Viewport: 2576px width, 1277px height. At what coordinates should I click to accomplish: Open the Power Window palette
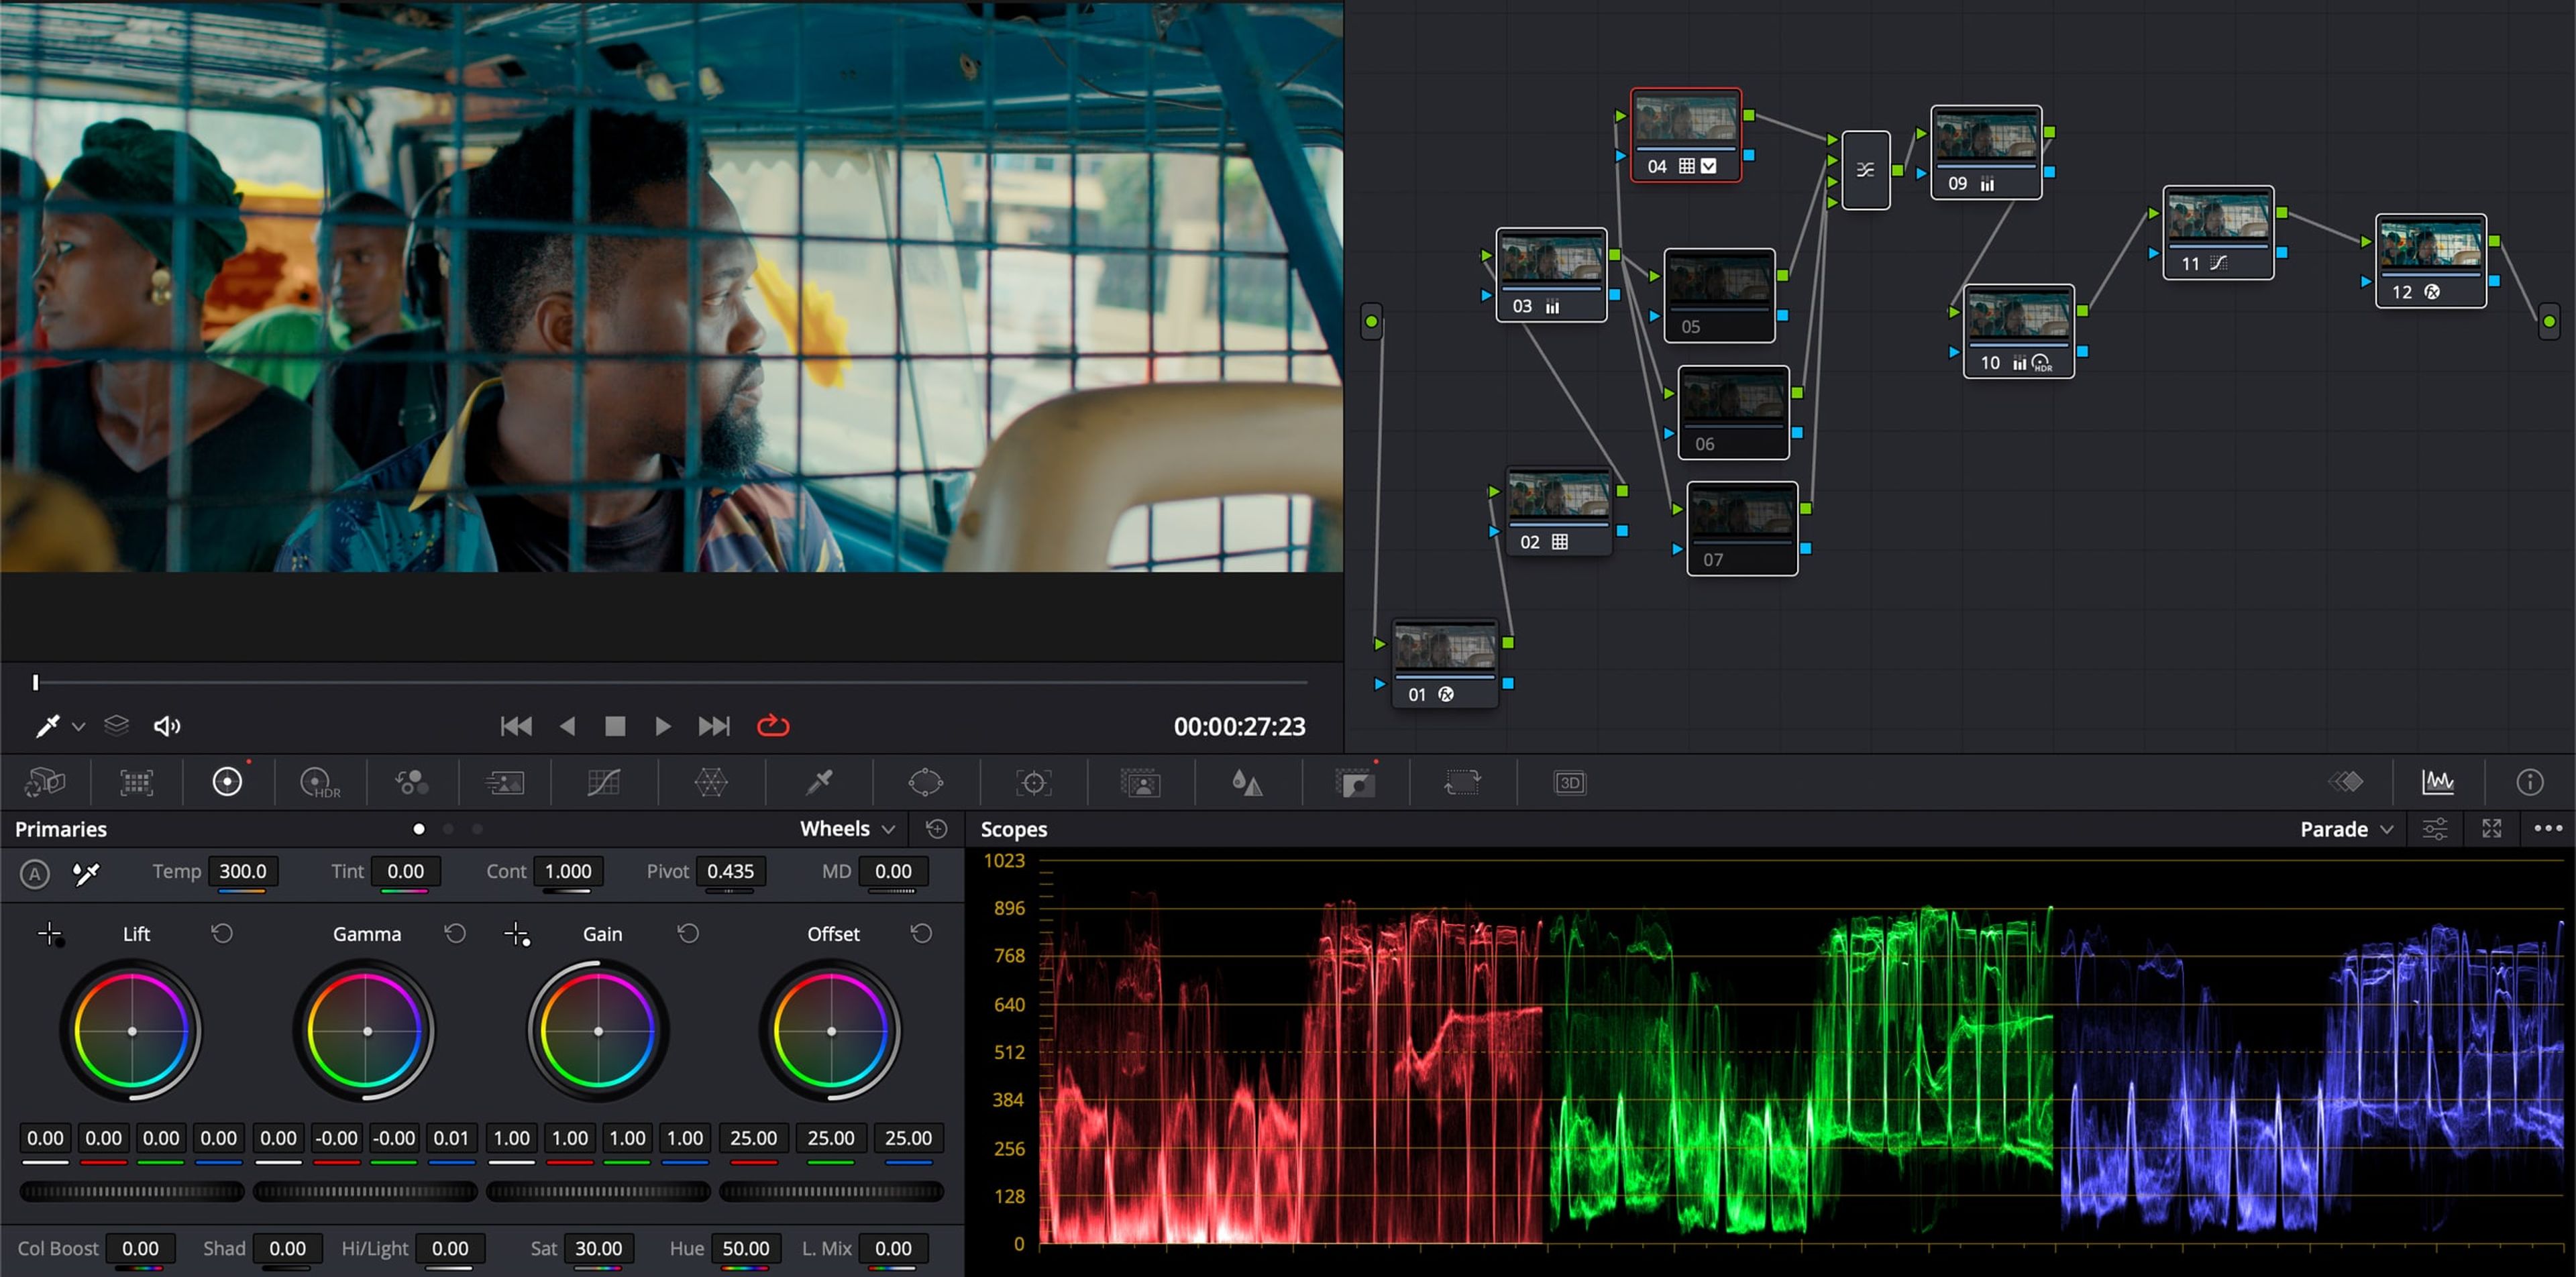pyautogui.click(x=926, y=782)
